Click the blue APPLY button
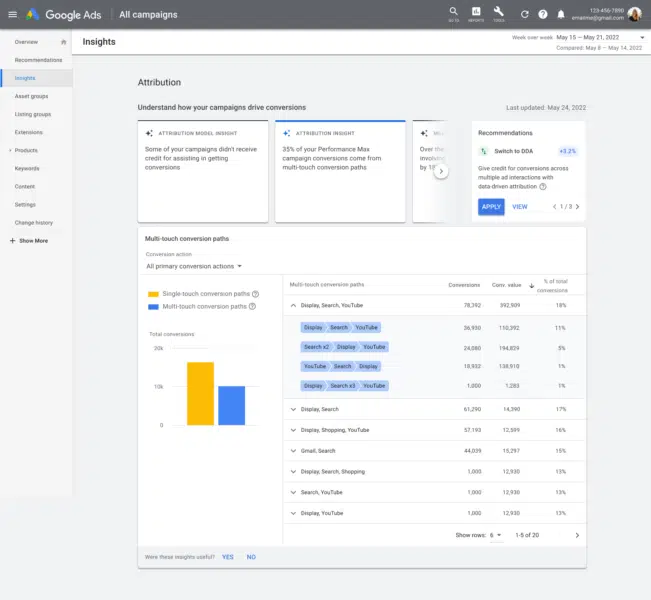Viewport: 651px width, 600px height. coord(491,207)
